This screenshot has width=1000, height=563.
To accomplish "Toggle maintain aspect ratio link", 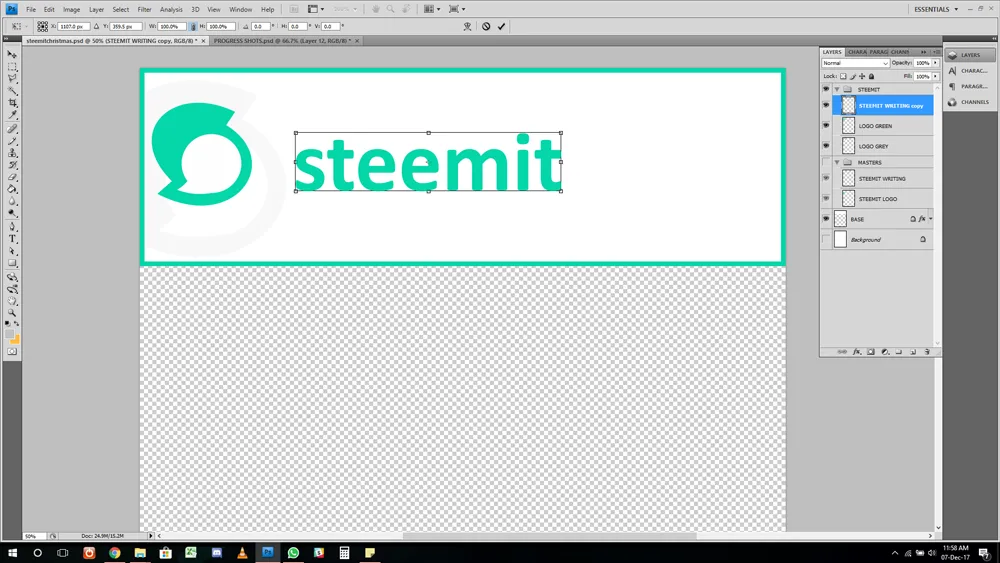I will click(x=193, y=27).
